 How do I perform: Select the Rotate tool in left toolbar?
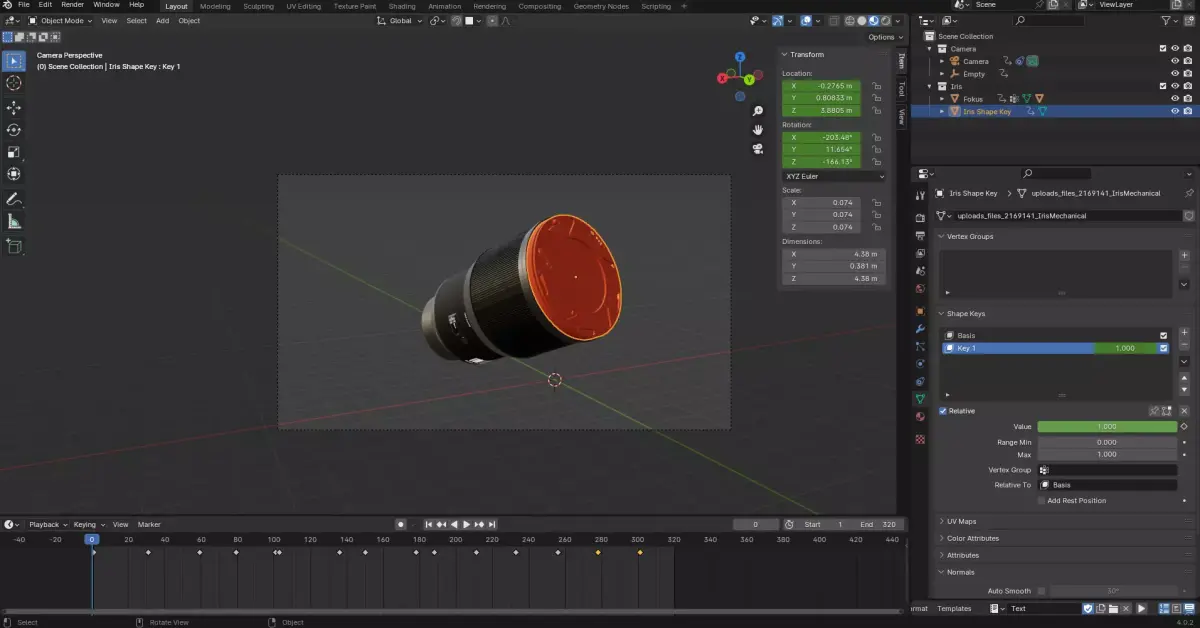coord(14,130)
